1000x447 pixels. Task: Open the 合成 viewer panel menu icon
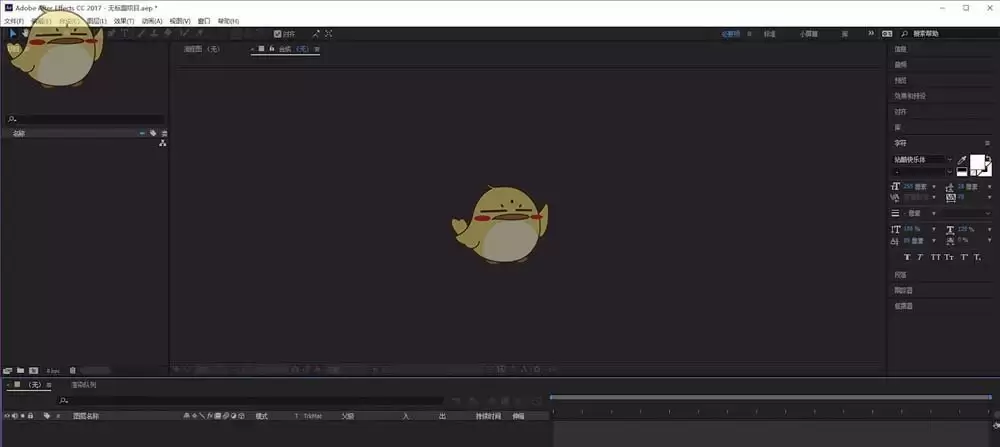pyautogui.click(x=317, y=48)
